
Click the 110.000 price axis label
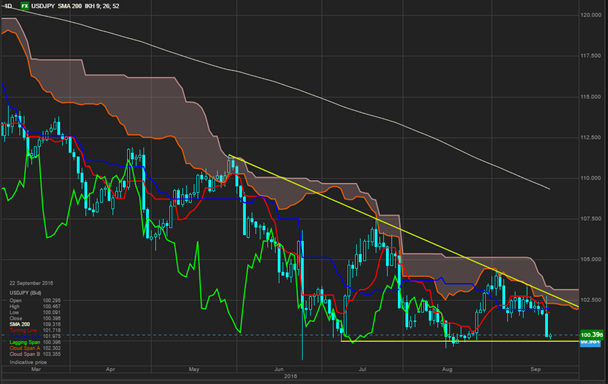pos(591,178)
